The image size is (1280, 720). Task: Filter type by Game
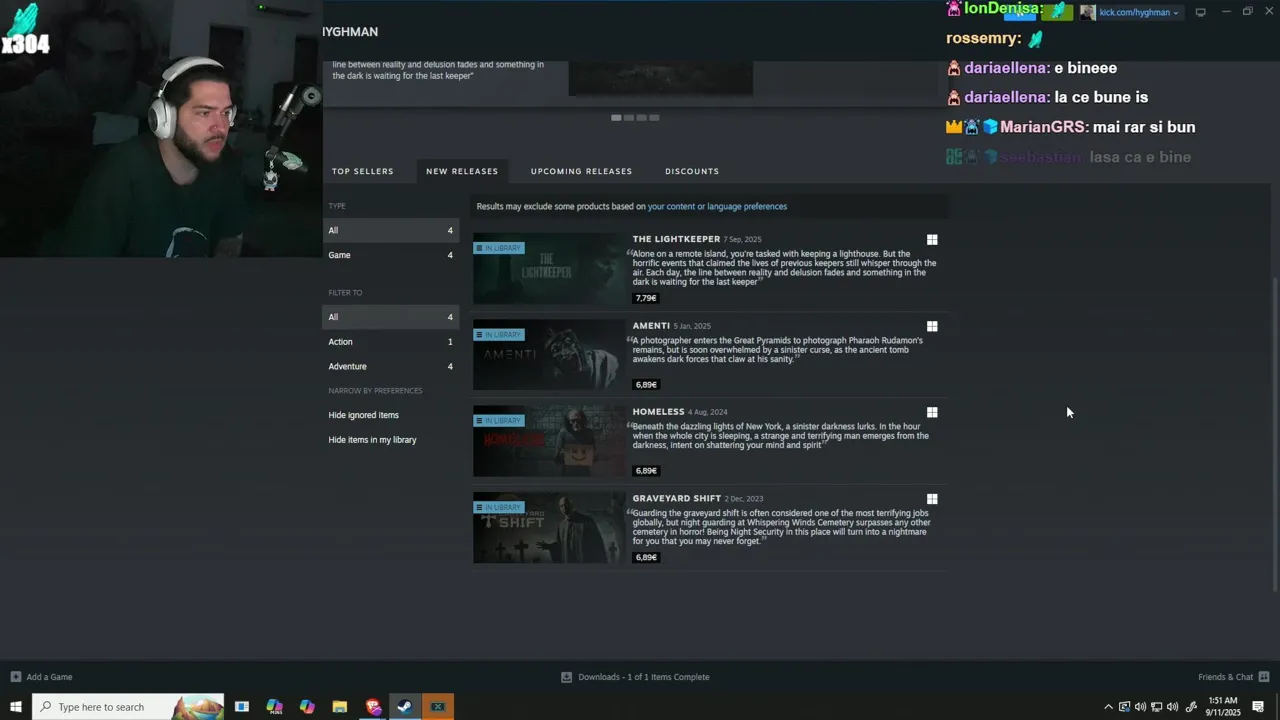tap(391, 255)
